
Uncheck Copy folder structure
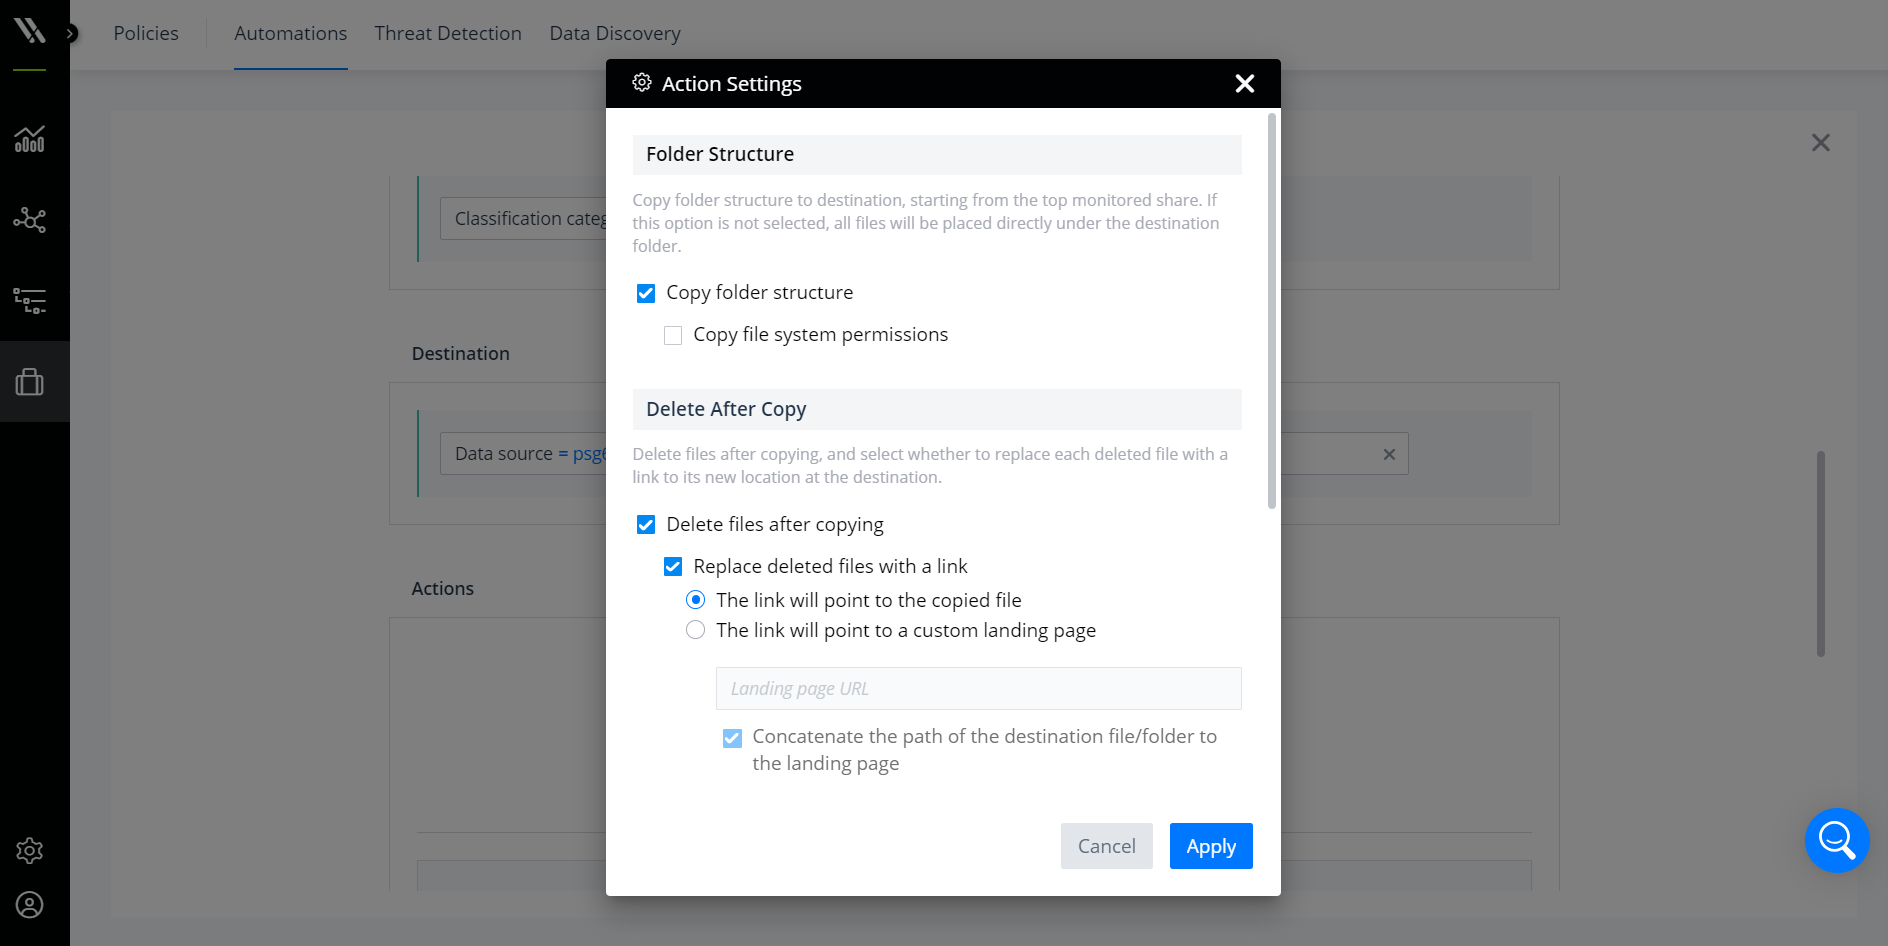(646, 292)
